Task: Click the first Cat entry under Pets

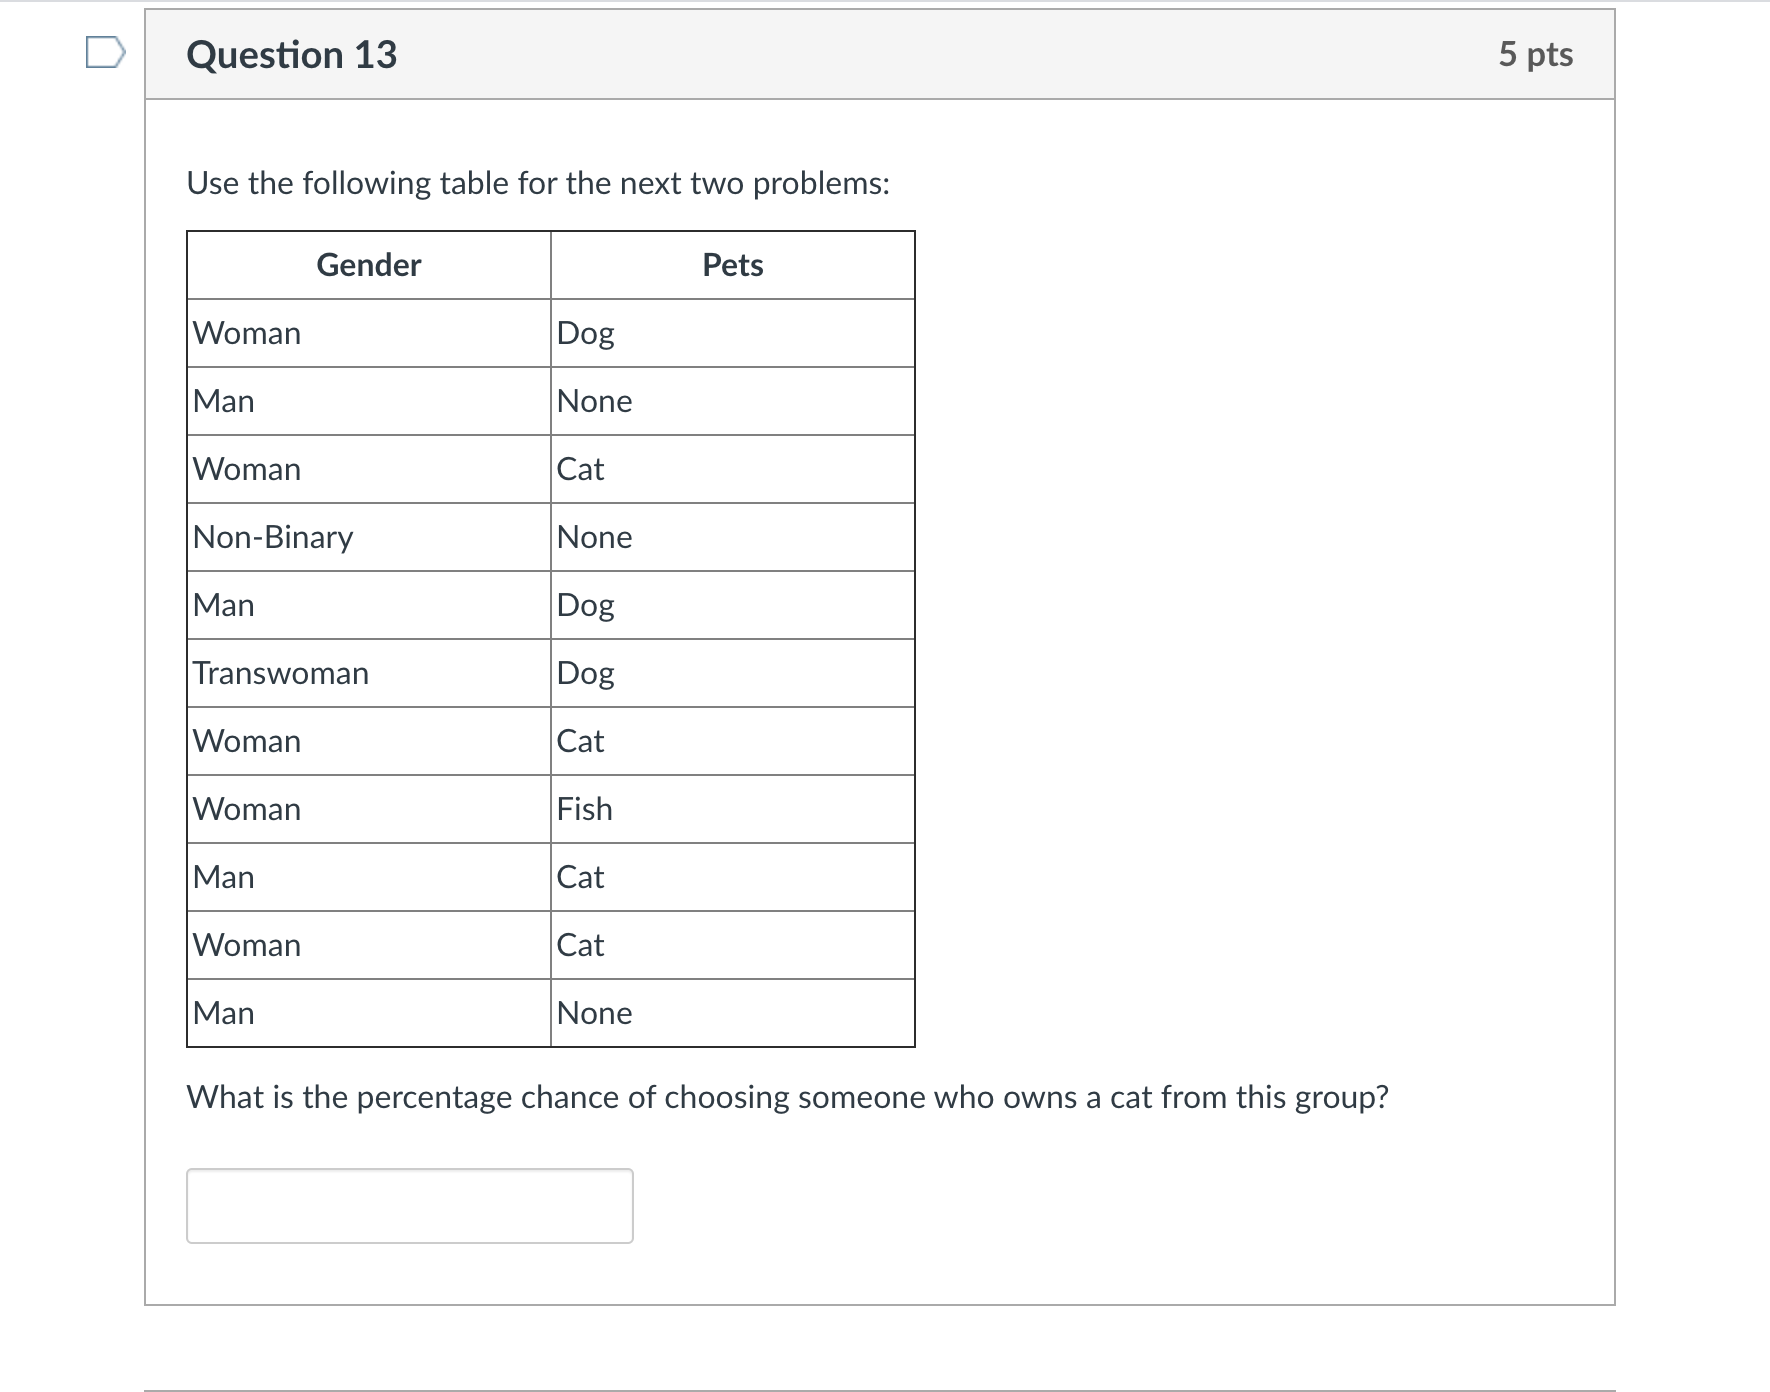Action: [578, 469]
